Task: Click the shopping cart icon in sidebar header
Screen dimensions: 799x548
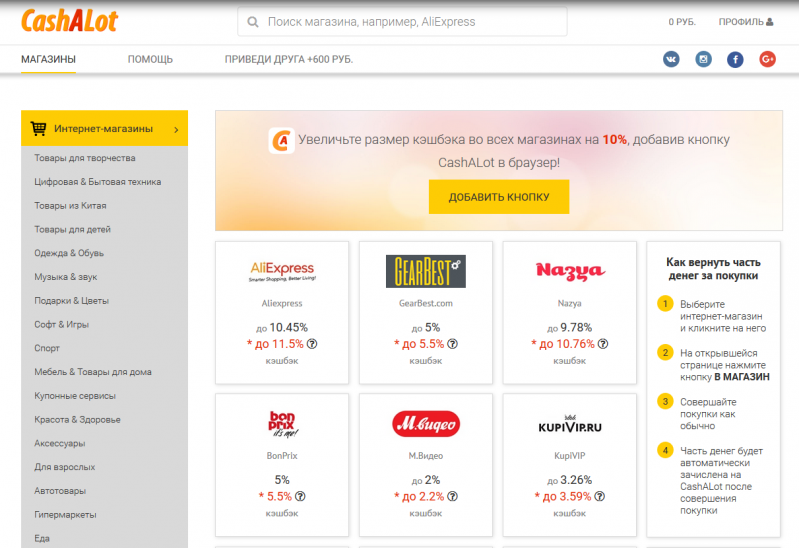Action: [x=38, y=128]
